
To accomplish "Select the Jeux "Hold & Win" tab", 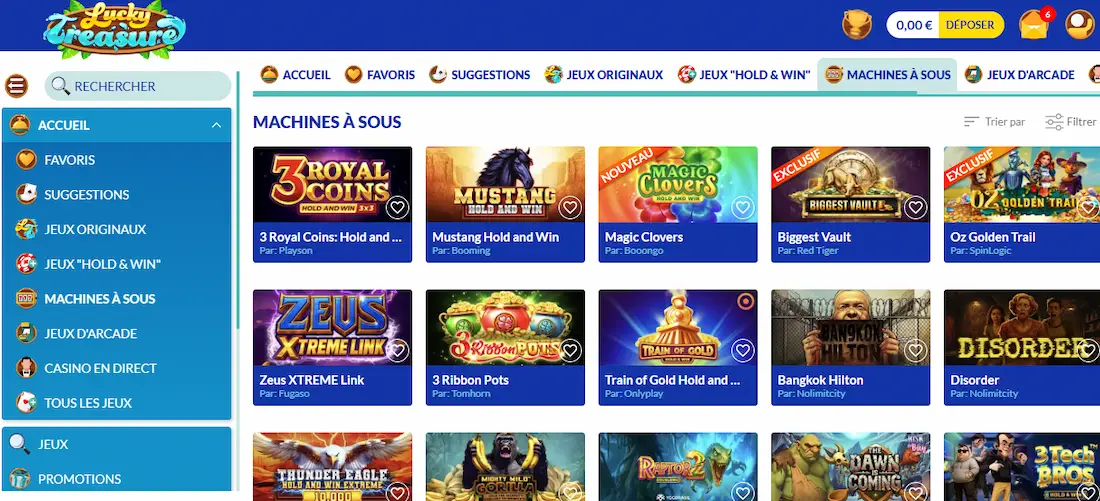I will 744,74.
